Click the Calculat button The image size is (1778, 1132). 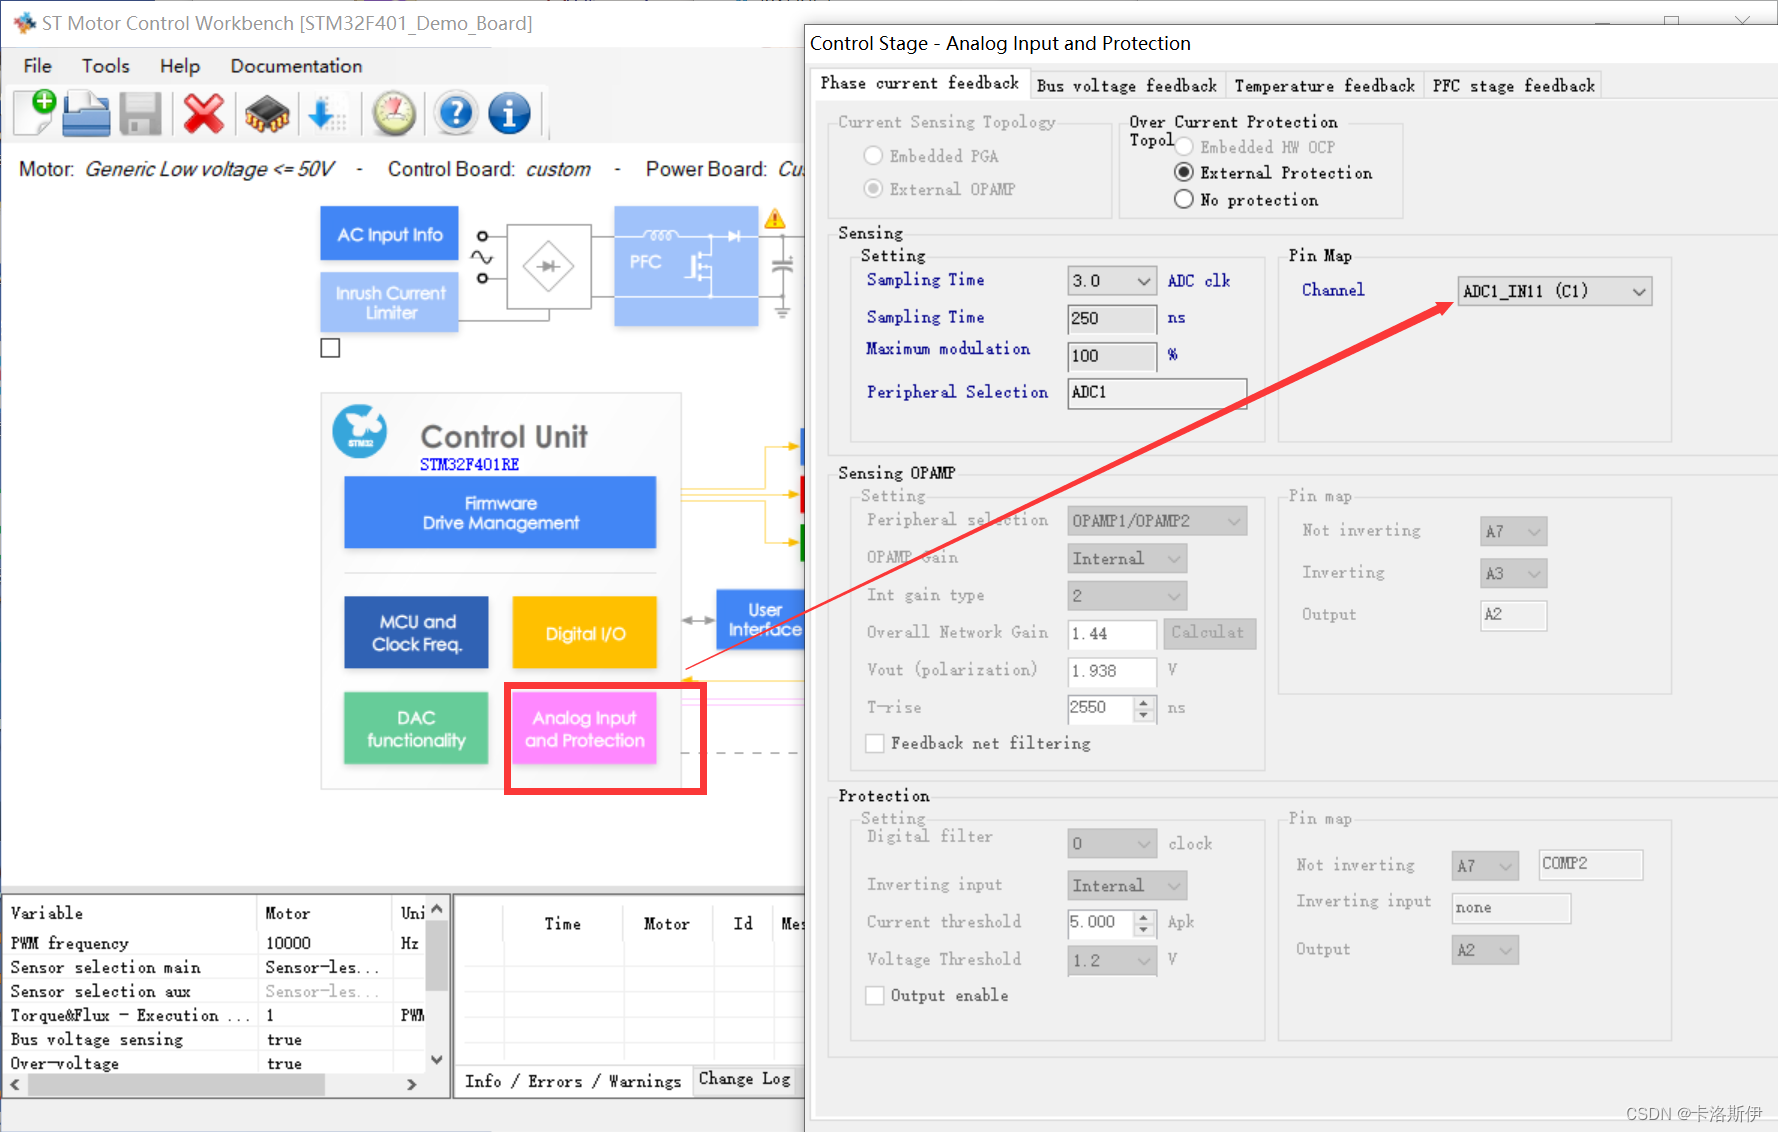point(1209,633)
